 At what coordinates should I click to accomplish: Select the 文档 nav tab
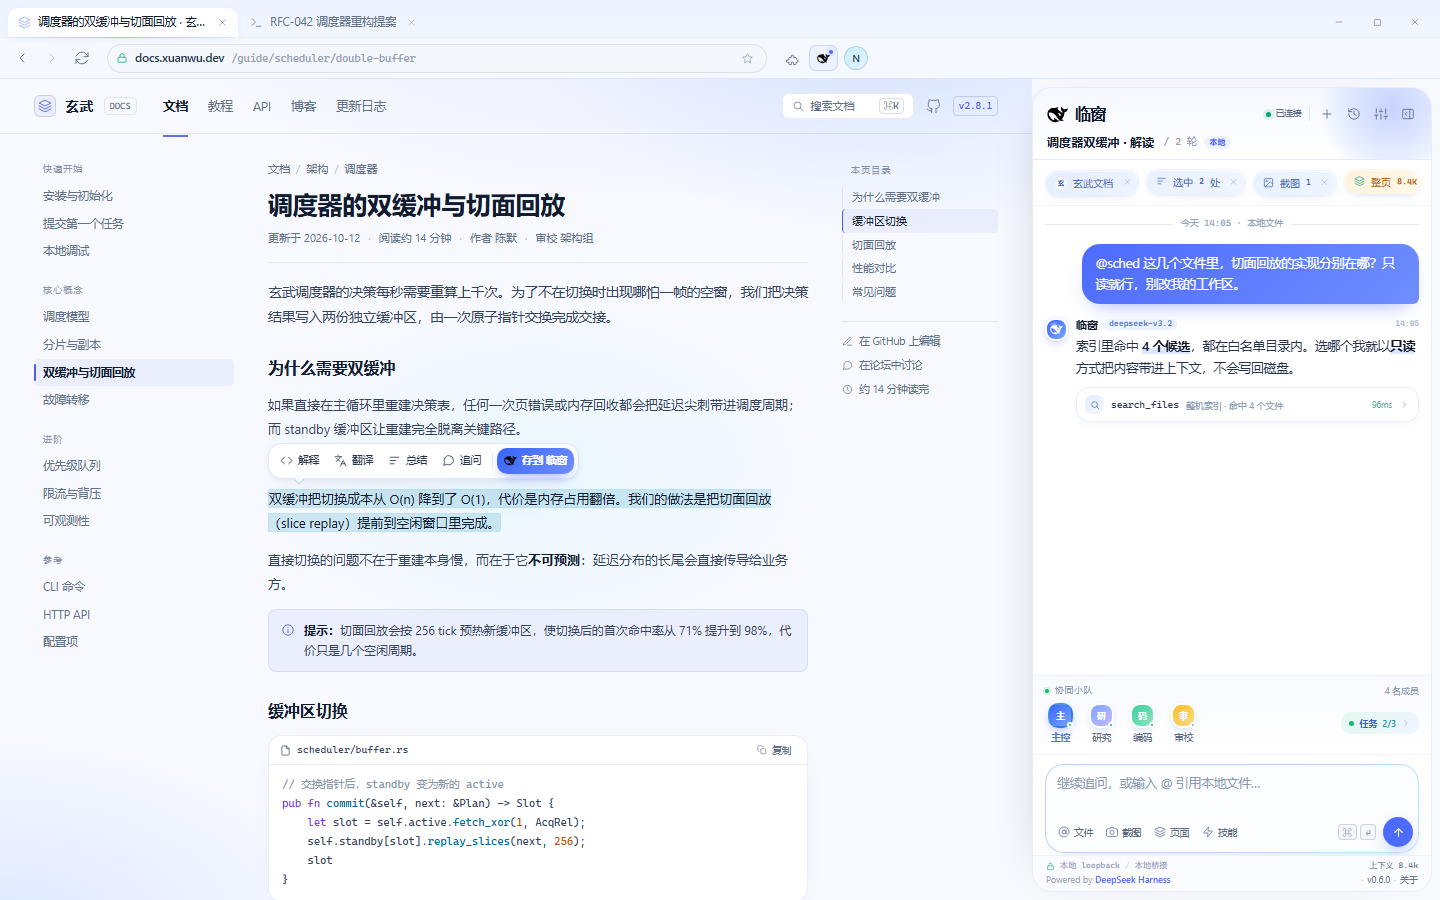coord(176,106)
